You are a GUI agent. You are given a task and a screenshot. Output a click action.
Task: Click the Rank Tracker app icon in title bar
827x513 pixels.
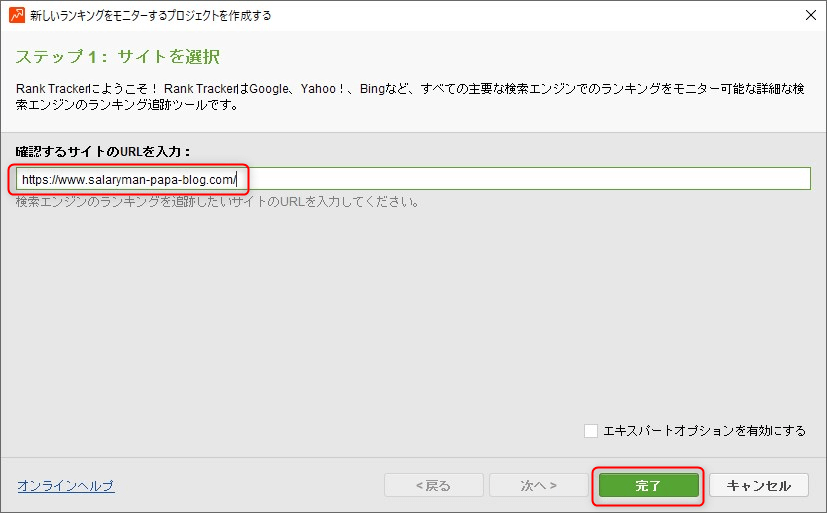17,15
